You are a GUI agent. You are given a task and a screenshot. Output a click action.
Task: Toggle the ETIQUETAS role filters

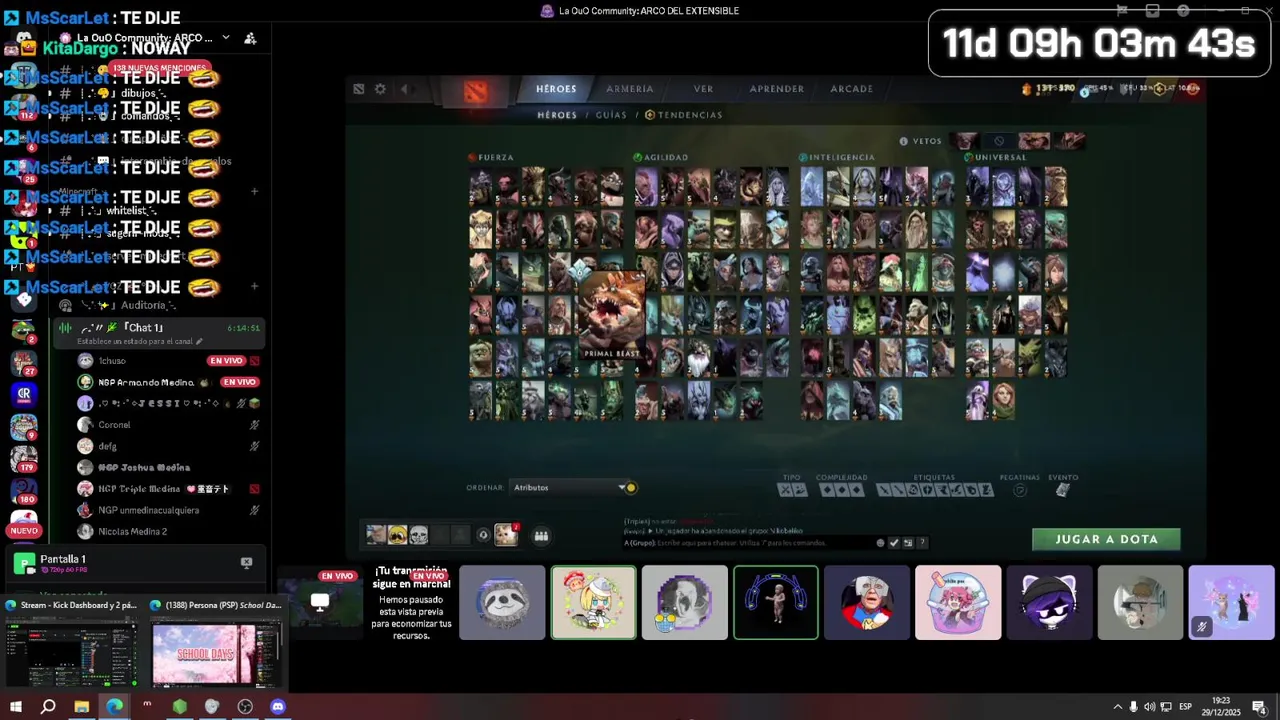(x=935, y=489)
